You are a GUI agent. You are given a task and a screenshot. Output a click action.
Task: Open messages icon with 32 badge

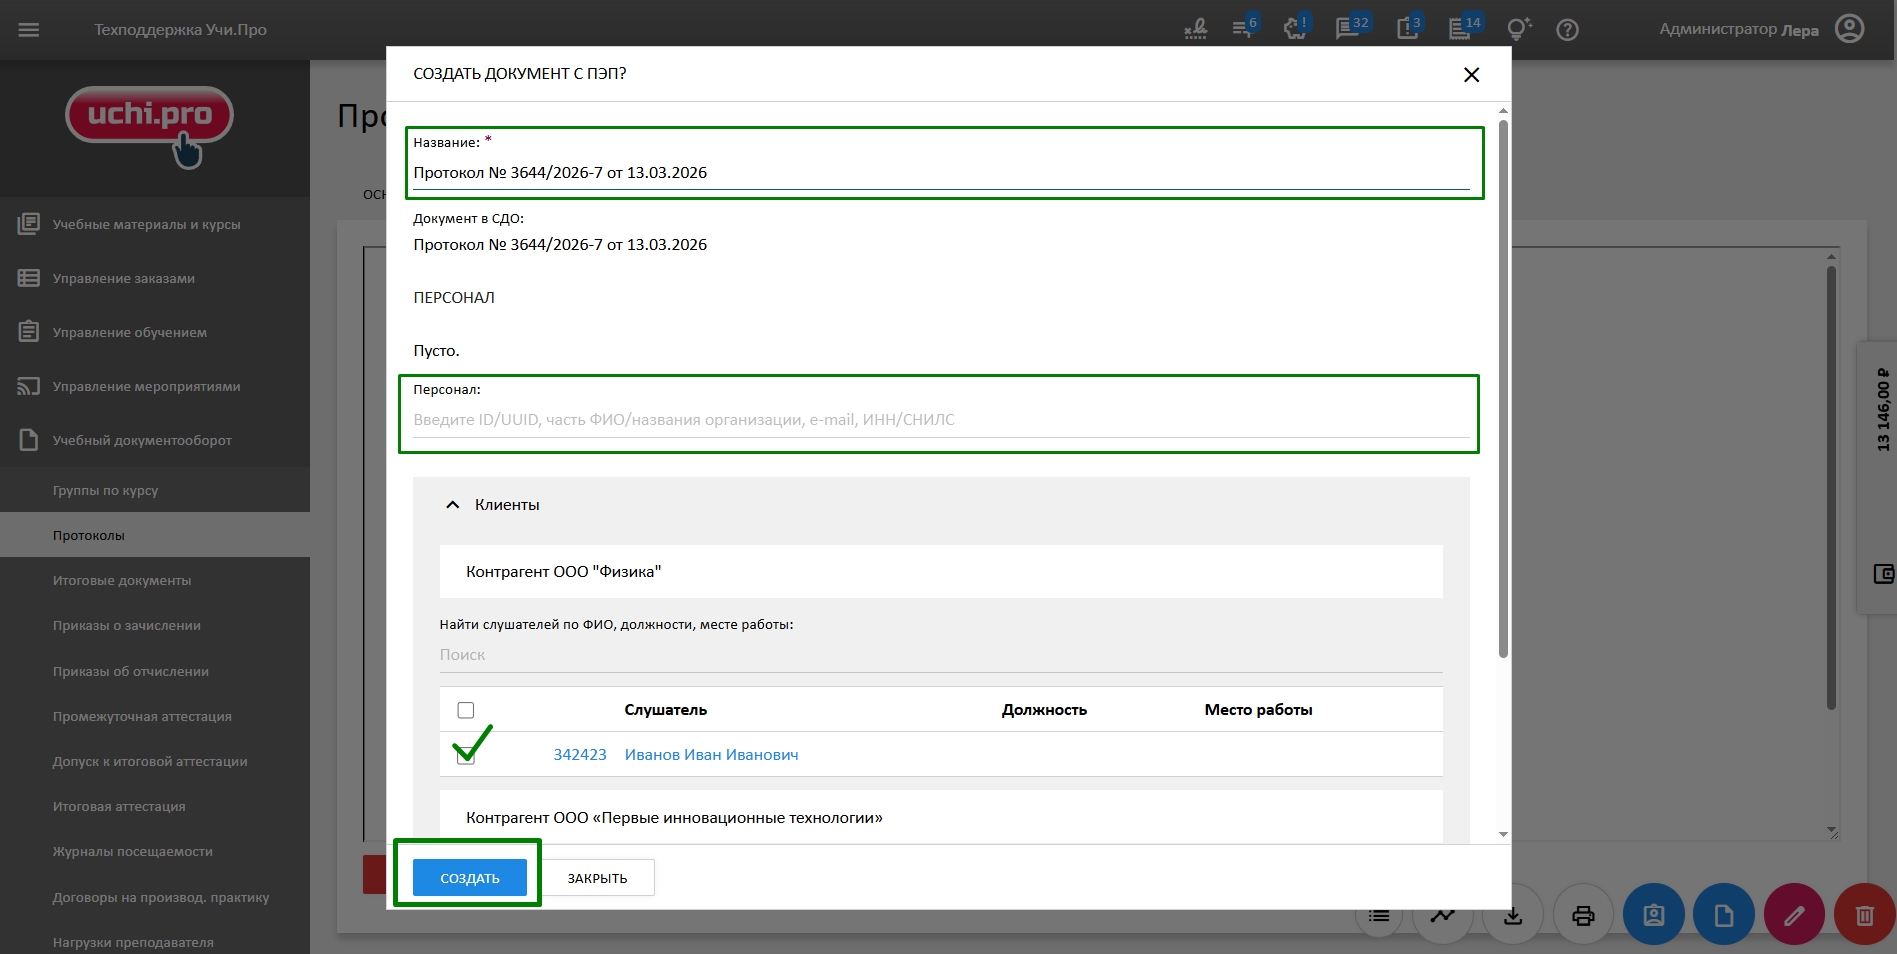click(1349, 29)
